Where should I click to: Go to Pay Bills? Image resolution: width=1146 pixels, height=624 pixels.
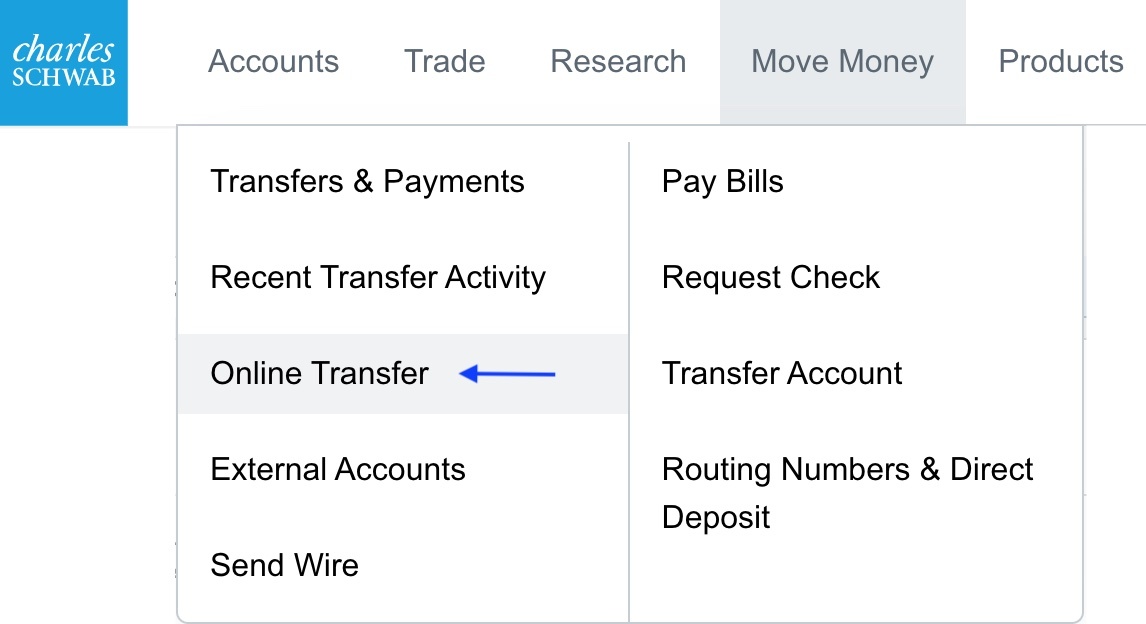(722, 182)
